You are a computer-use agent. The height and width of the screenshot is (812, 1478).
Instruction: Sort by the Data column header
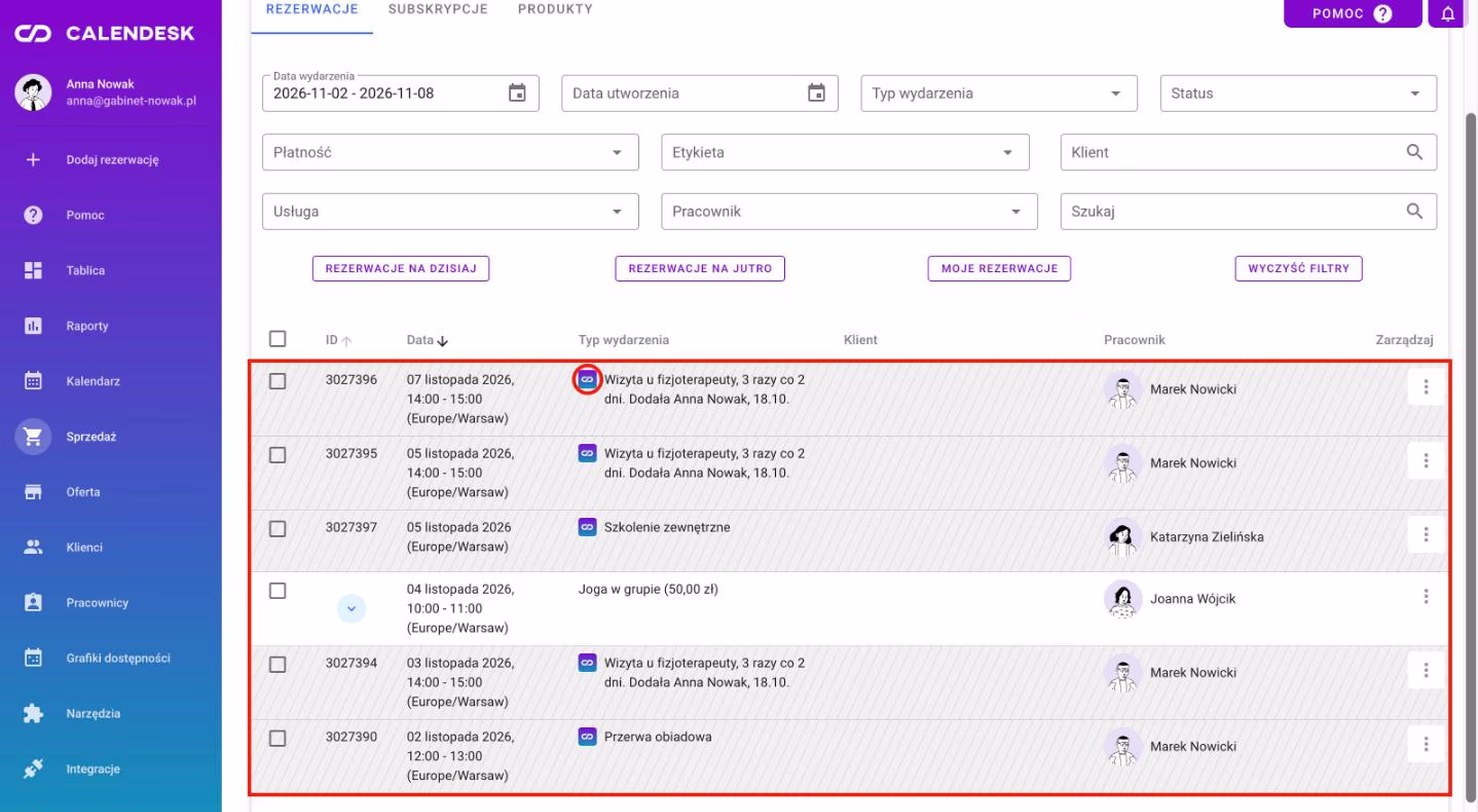(427, 340)
